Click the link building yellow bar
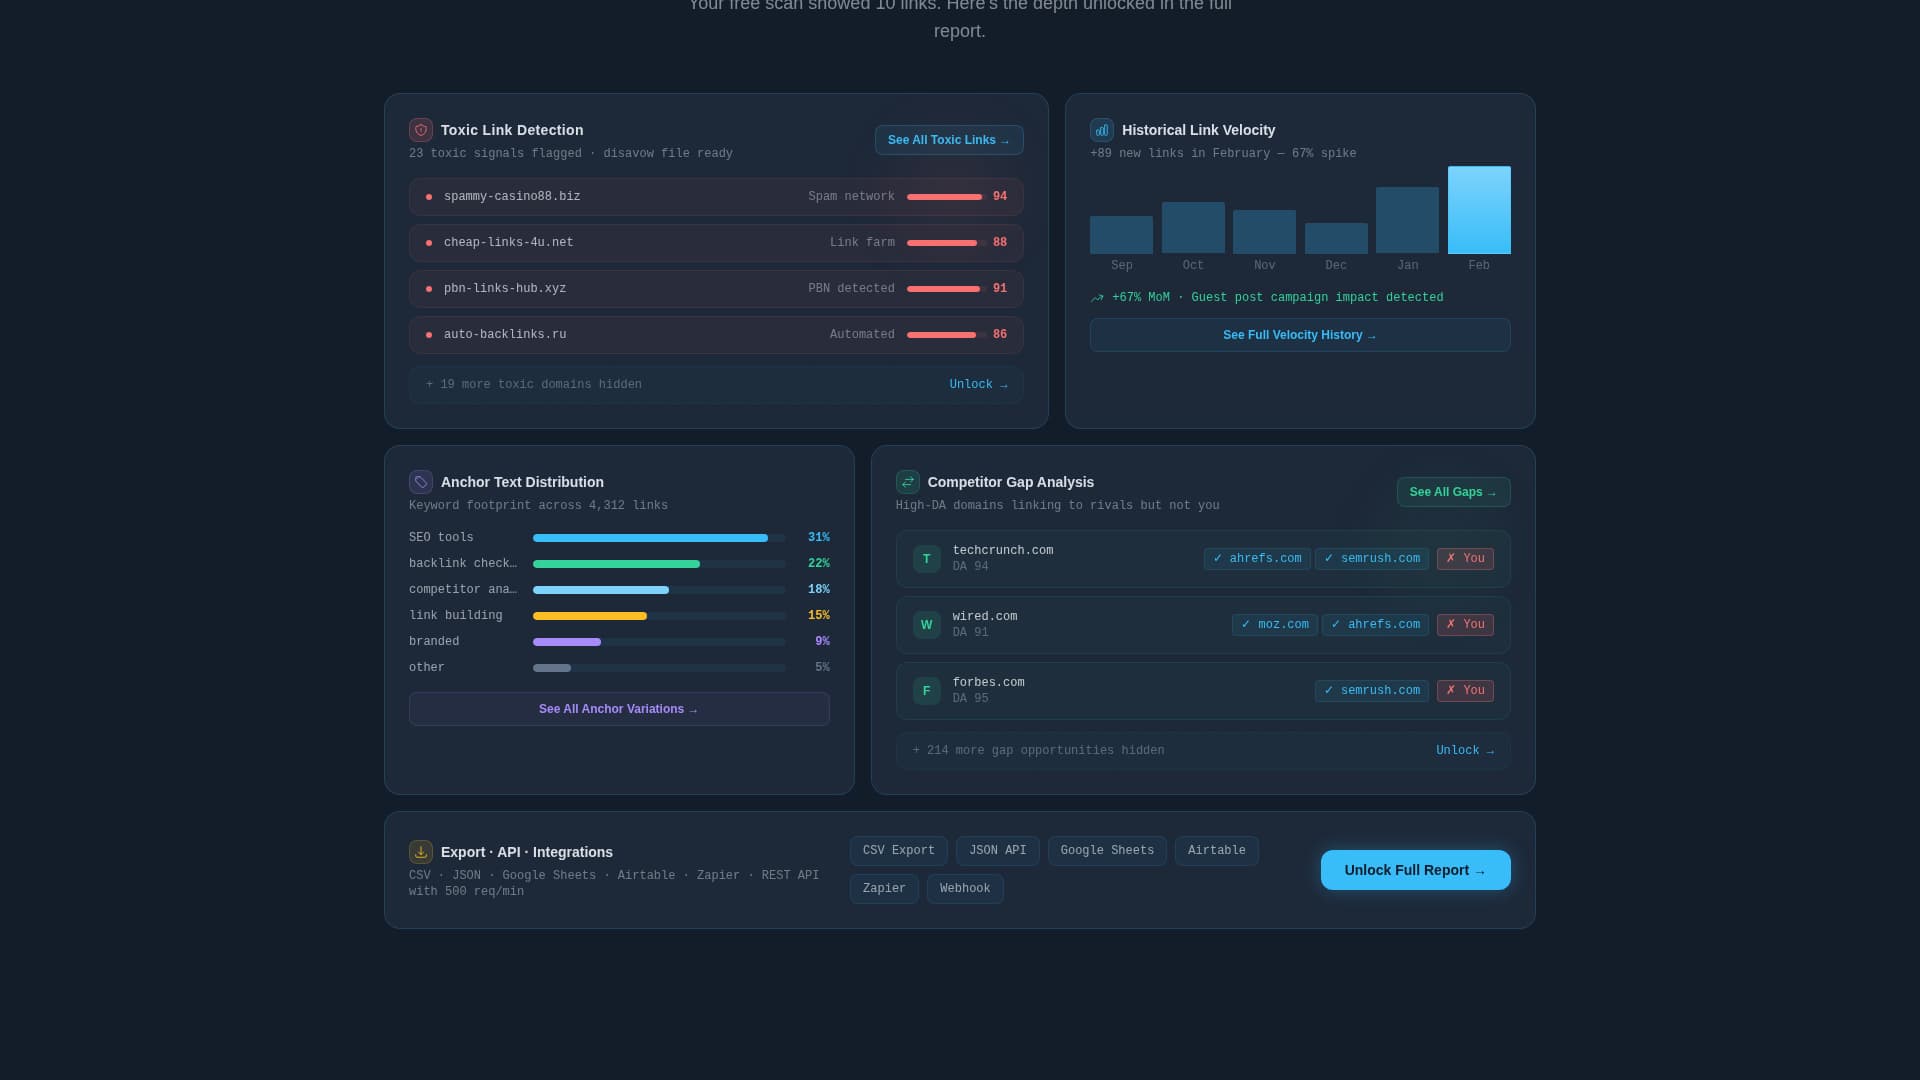Screen dimensions: 1920x1080 click(590, 616)
